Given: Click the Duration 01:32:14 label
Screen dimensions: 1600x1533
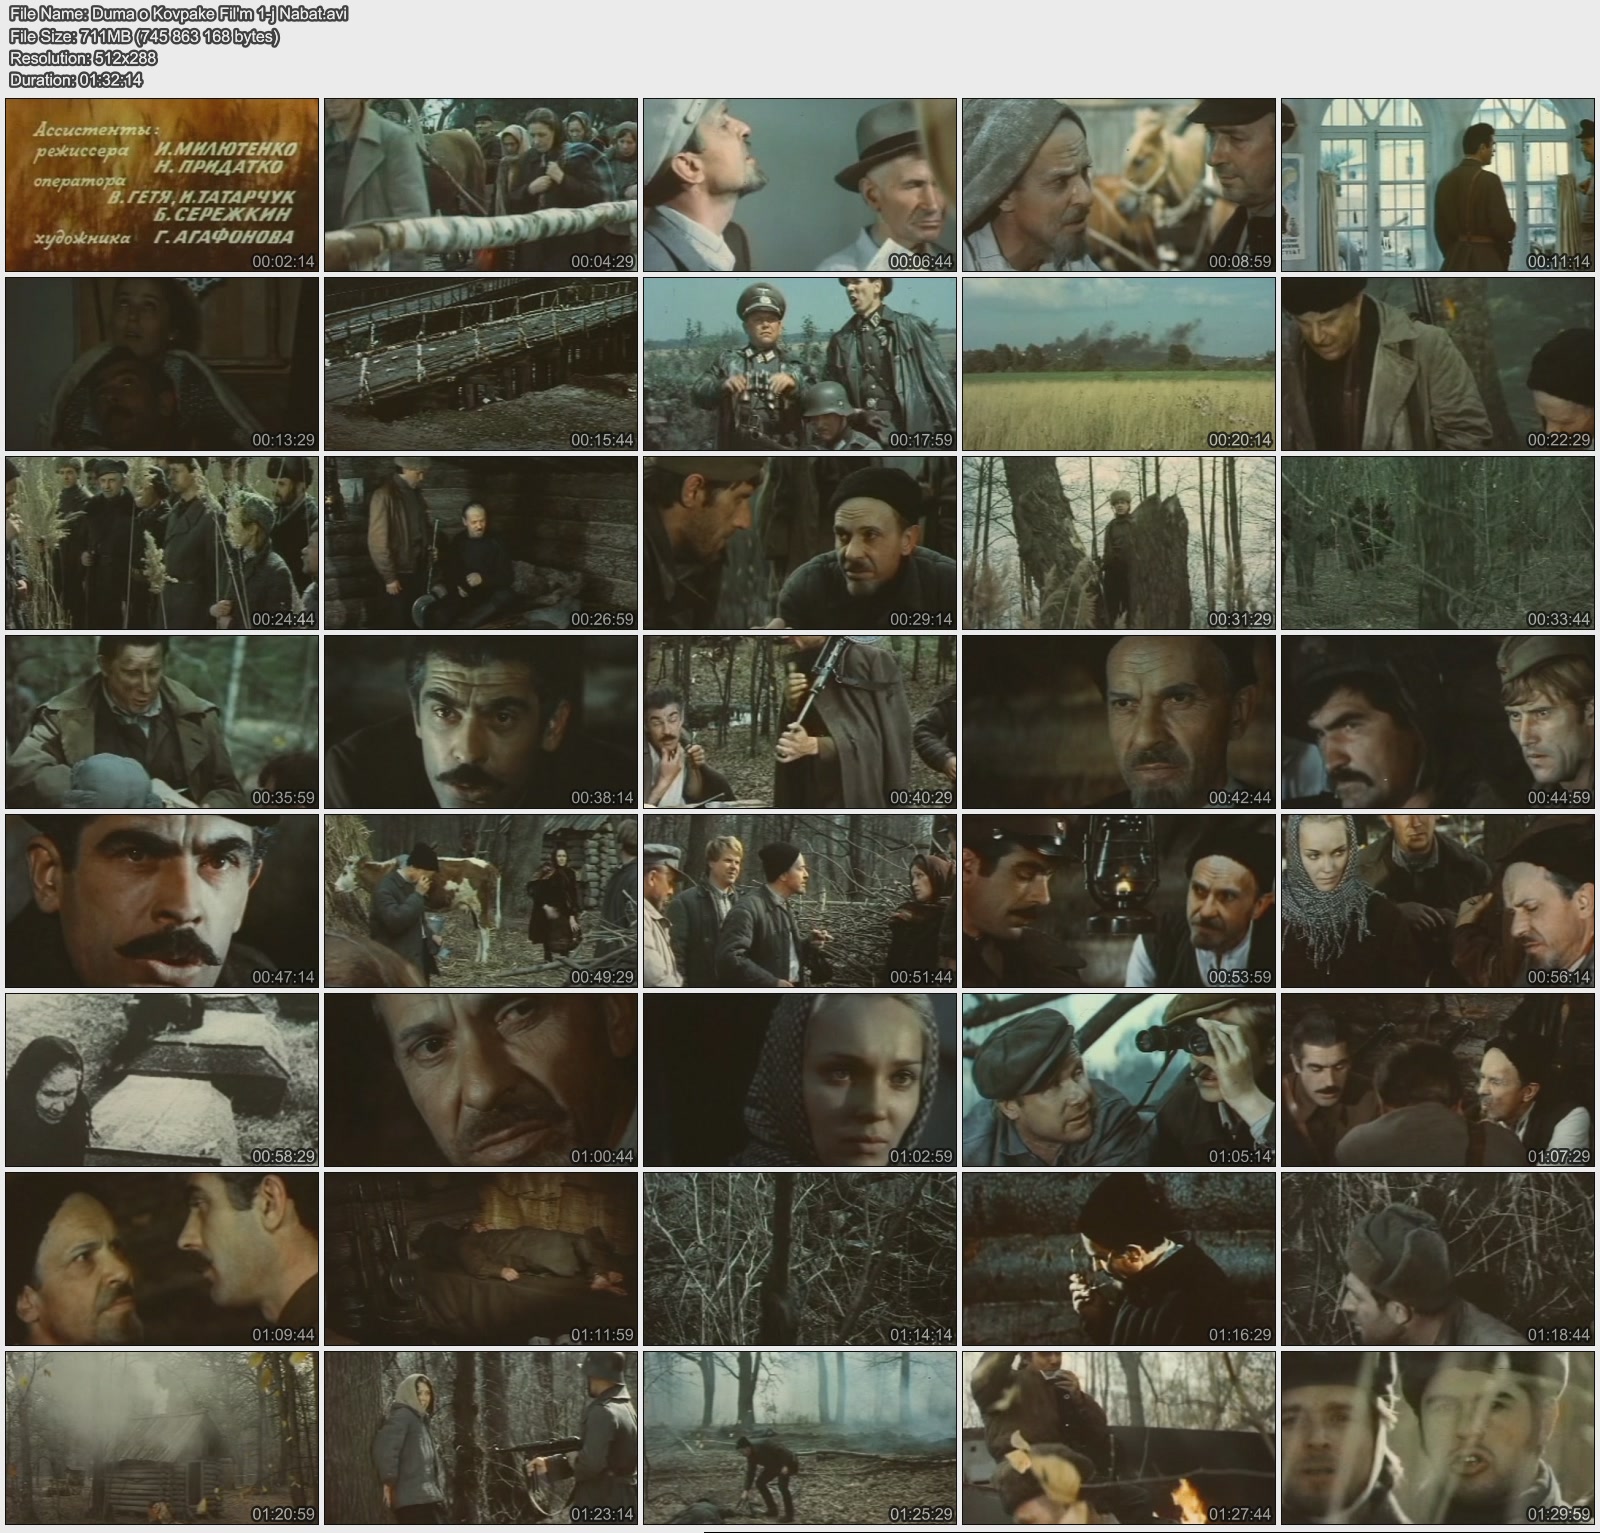Looking at the screenshot, I should click(76, 80).
